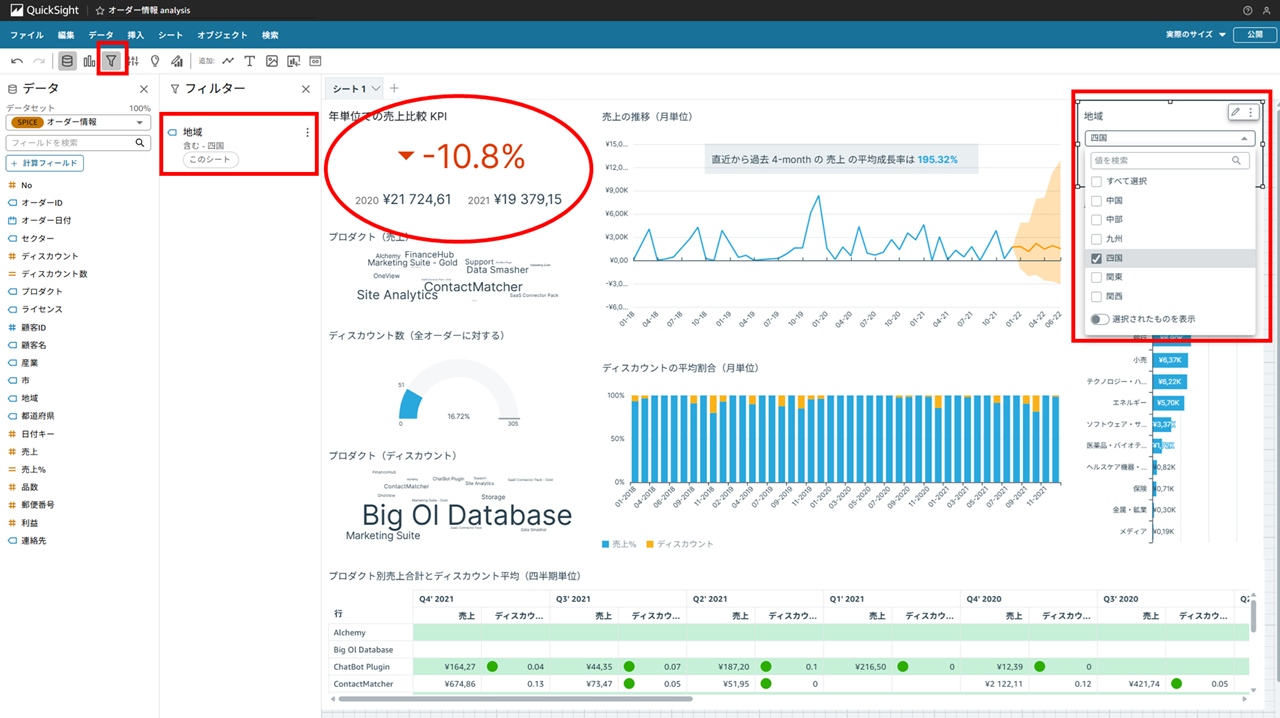
Task: Add a new sheet with plus icon
Action: click(x=393, y=89)
